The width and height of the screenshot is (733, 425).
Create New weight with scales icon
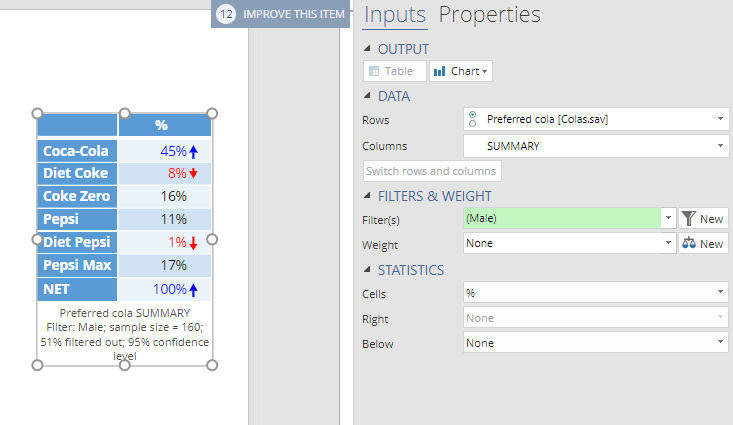tap(704, 244)
